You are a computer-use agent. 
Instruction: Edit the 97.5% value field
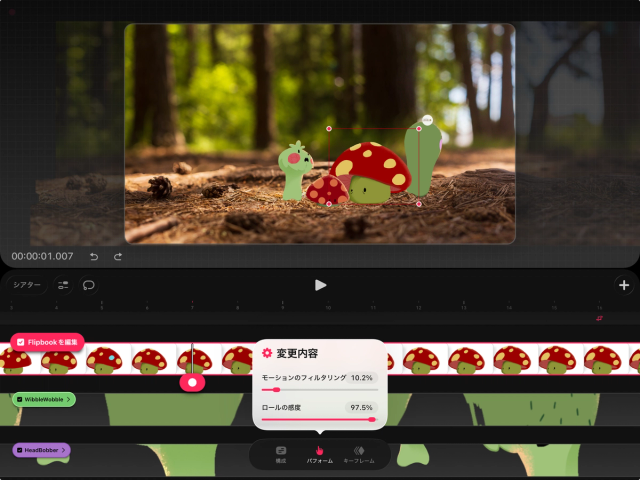(361, 407)
